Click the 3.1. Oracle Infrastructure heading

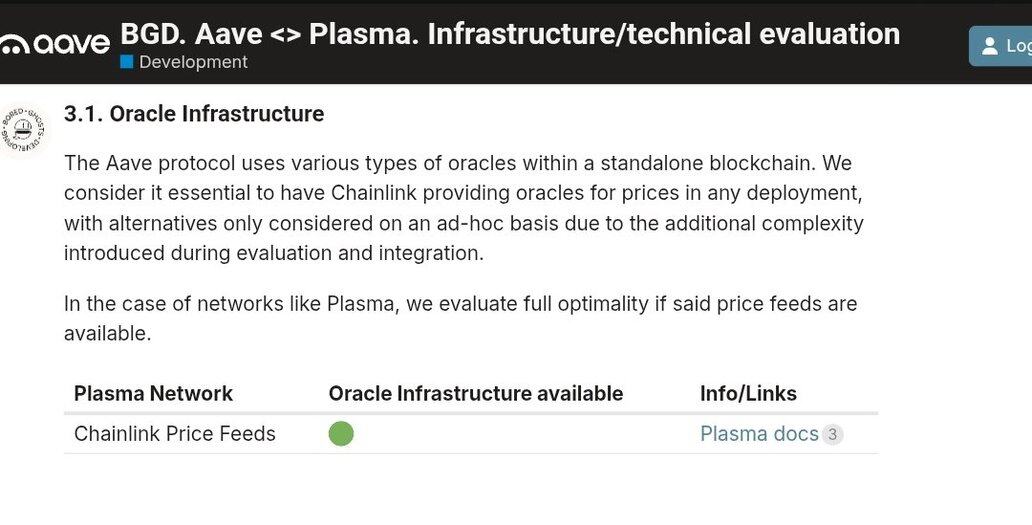(x=194, y=114)
